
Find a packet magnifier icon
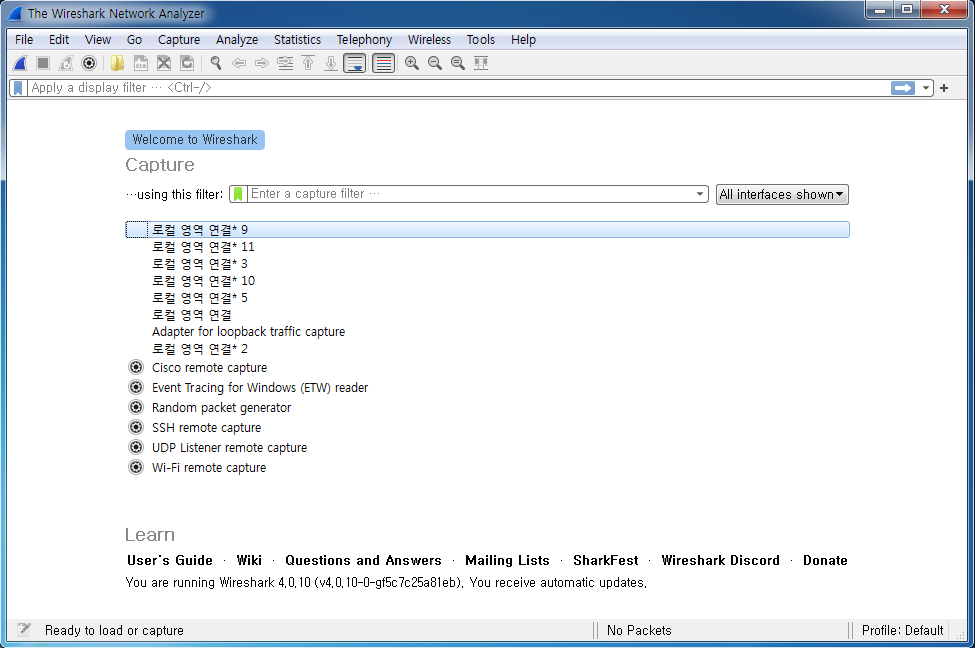tap(216, 63)
